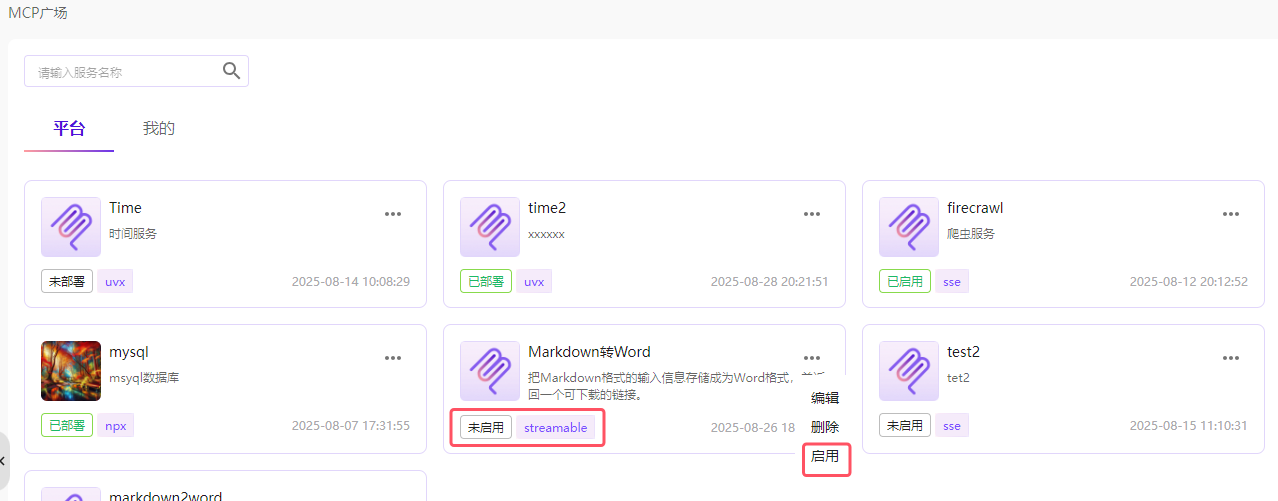Click the 爬虫服务 description text
Screen dimensions: 1278x501
[971, 233]
